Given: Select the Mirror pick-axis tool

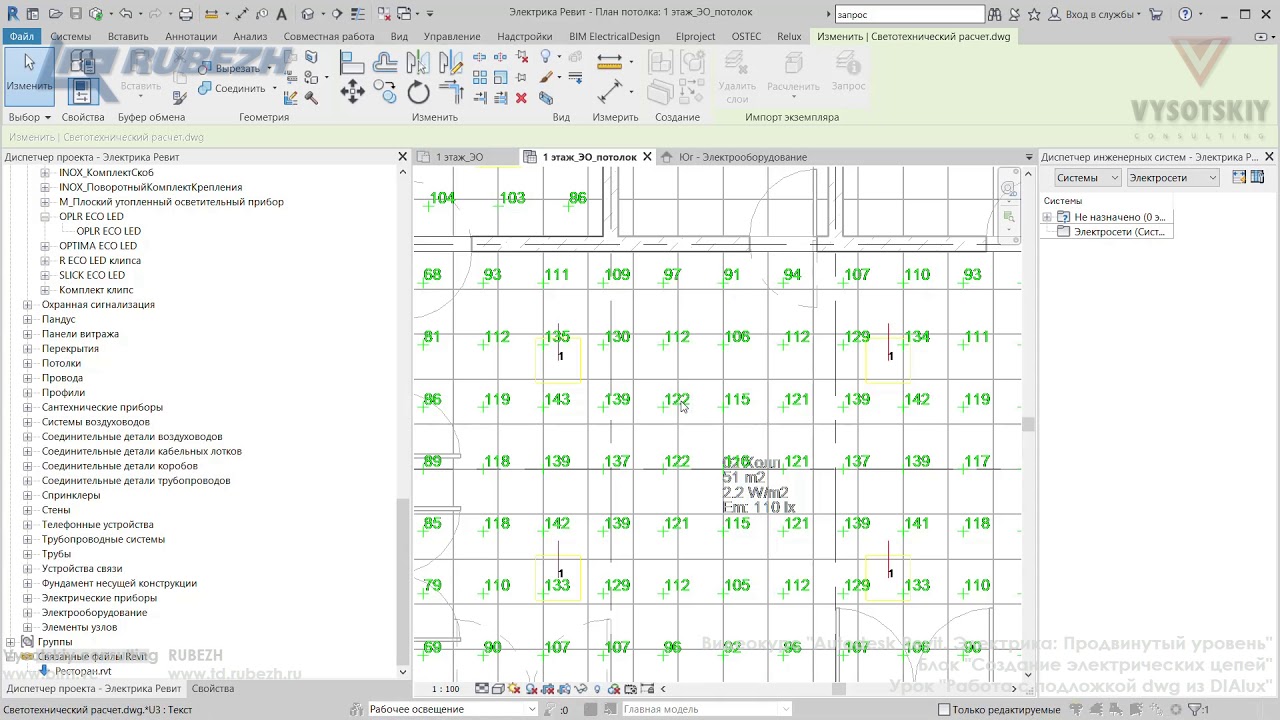Looking at the screenshot, I should 418,63.
